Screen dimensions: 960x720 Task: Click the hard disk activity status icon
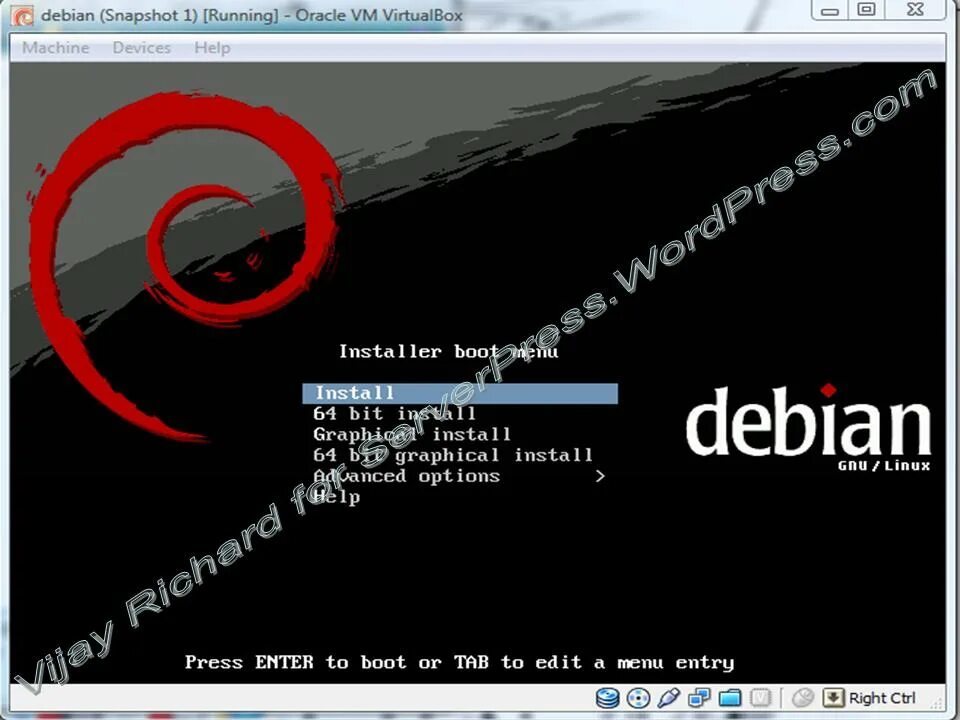pos(607,698)
